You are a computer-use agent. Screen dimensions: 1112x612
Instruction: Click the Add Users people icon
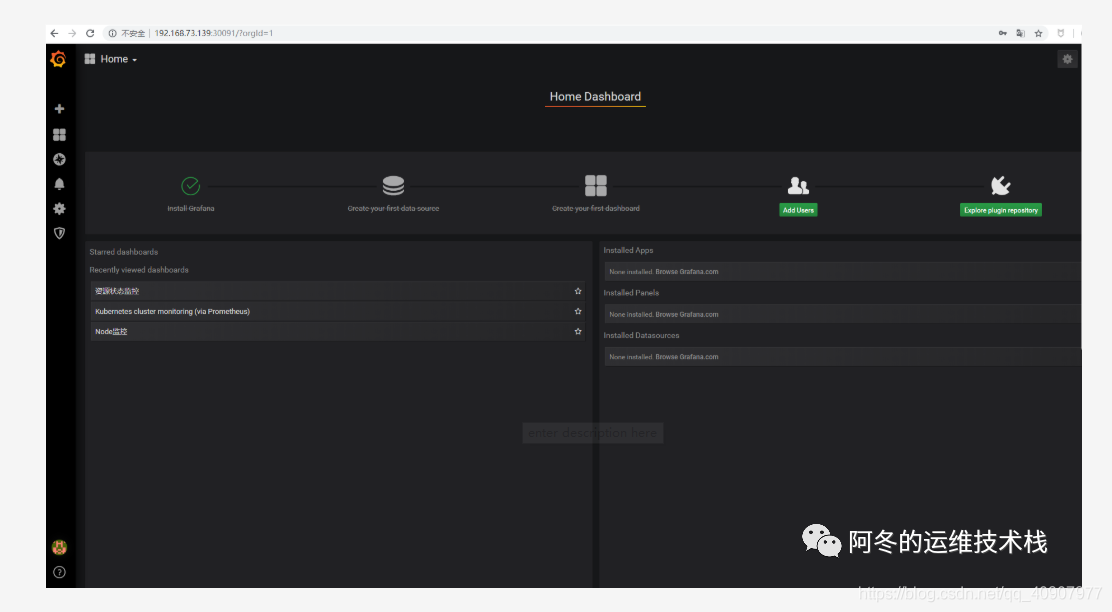pyautogui.click(x=799, y=186)
